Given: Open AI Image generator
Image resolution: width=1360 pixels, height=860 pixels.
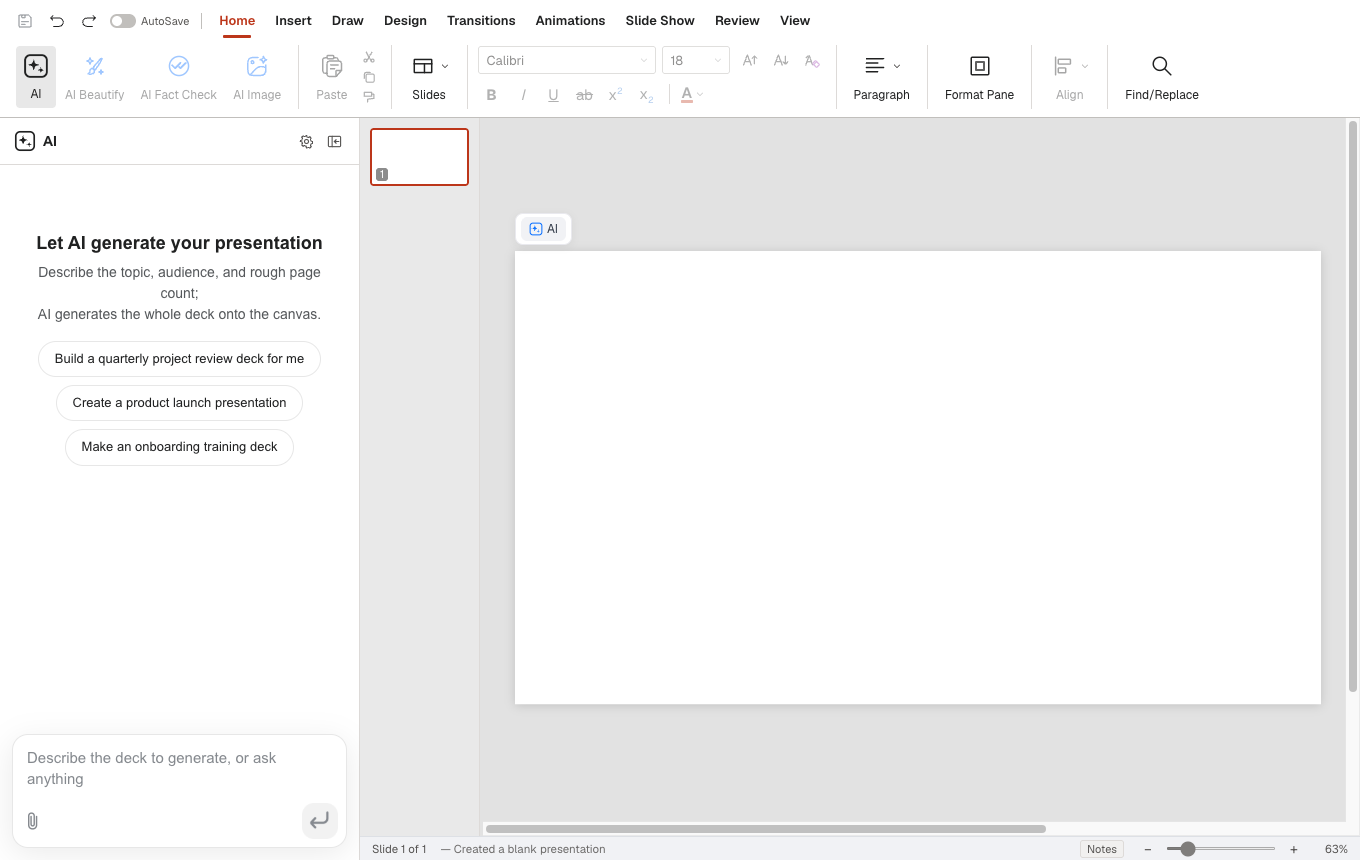Looking at the screenshot, I should (257, 77).
